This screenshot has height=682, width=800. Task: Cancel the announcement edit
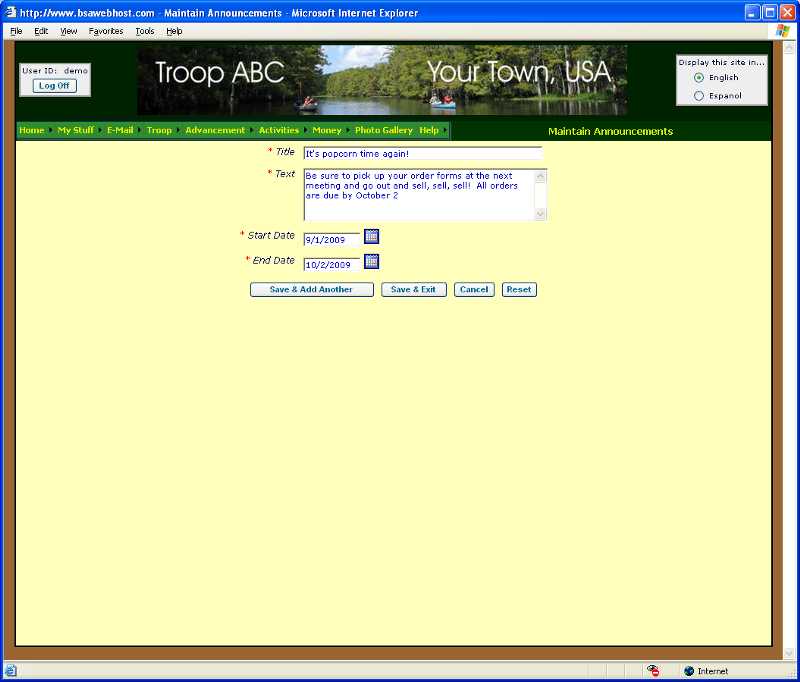(474, 290)
